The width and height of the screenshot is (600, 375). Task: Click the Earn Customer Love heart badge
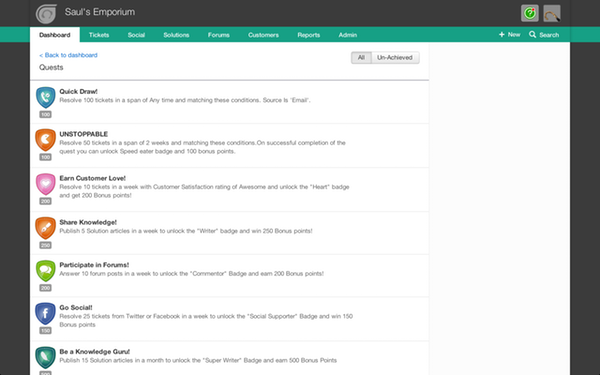46,184
